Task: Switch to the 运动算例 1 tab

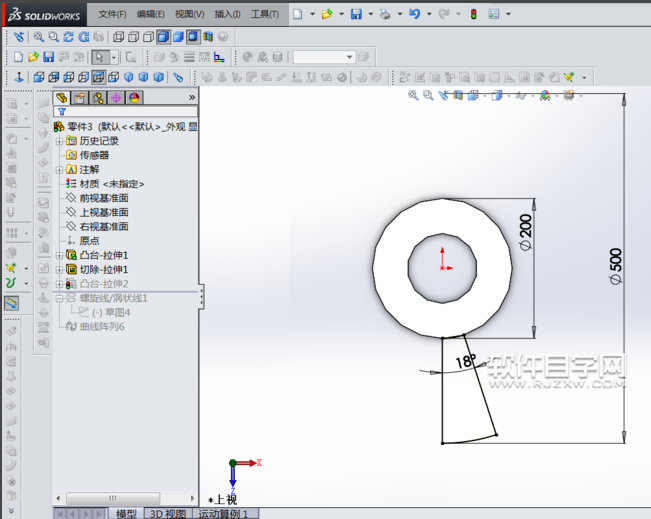Action: pyautogui.click(x=226, y=513)
